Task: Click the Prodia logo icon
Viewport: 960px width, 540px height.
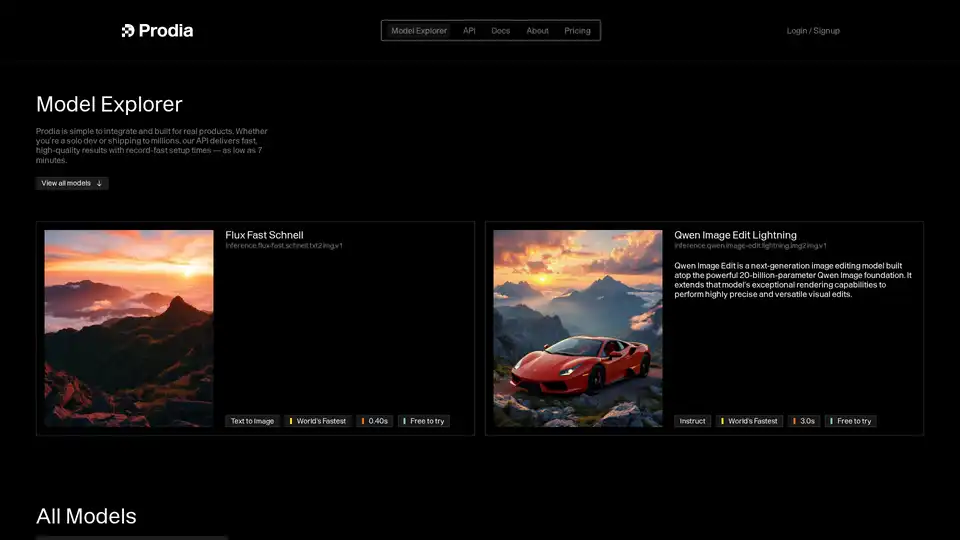Action: pyautogui.click(x=128, y=31)
